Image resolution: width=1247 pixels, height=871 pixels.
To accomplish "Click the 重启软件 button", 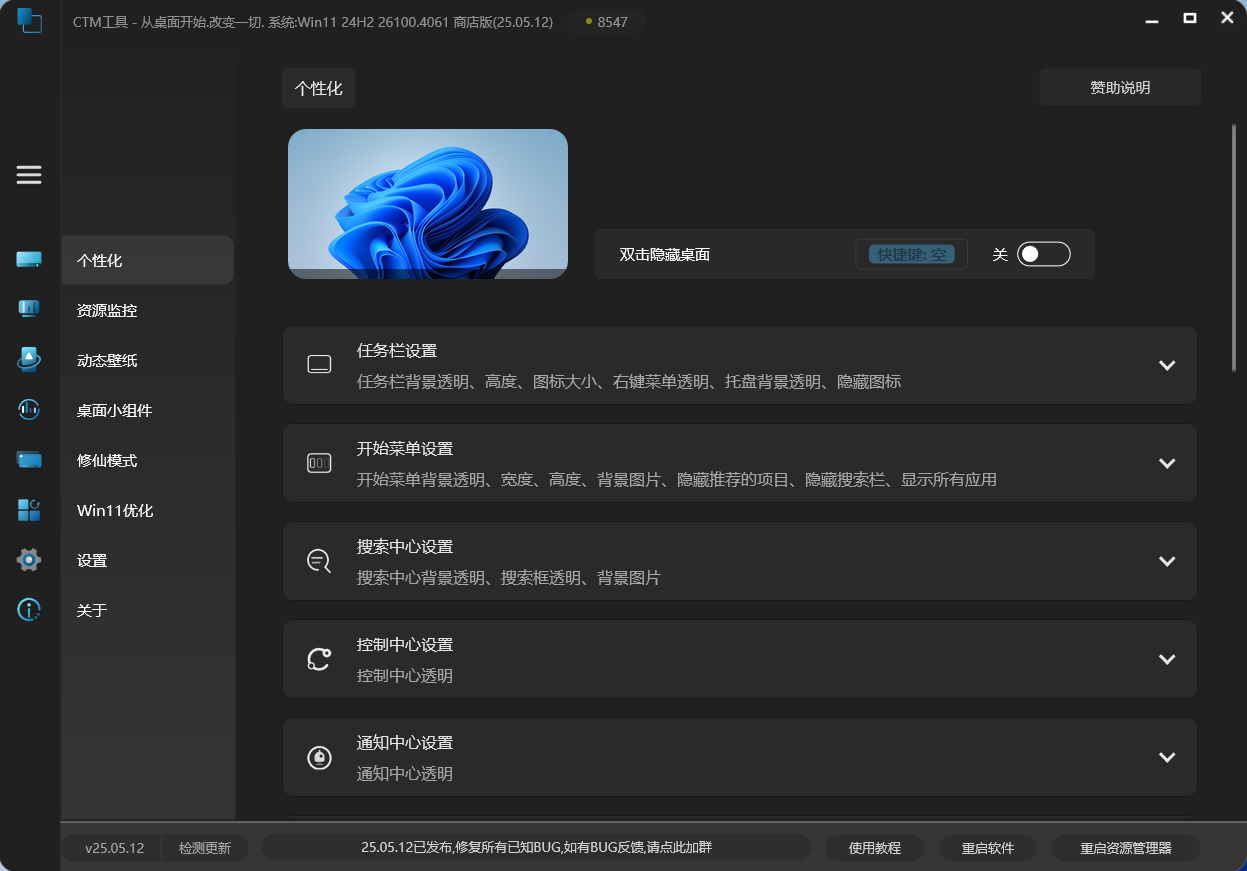I will pyautogui.click(x=988, y=848).
